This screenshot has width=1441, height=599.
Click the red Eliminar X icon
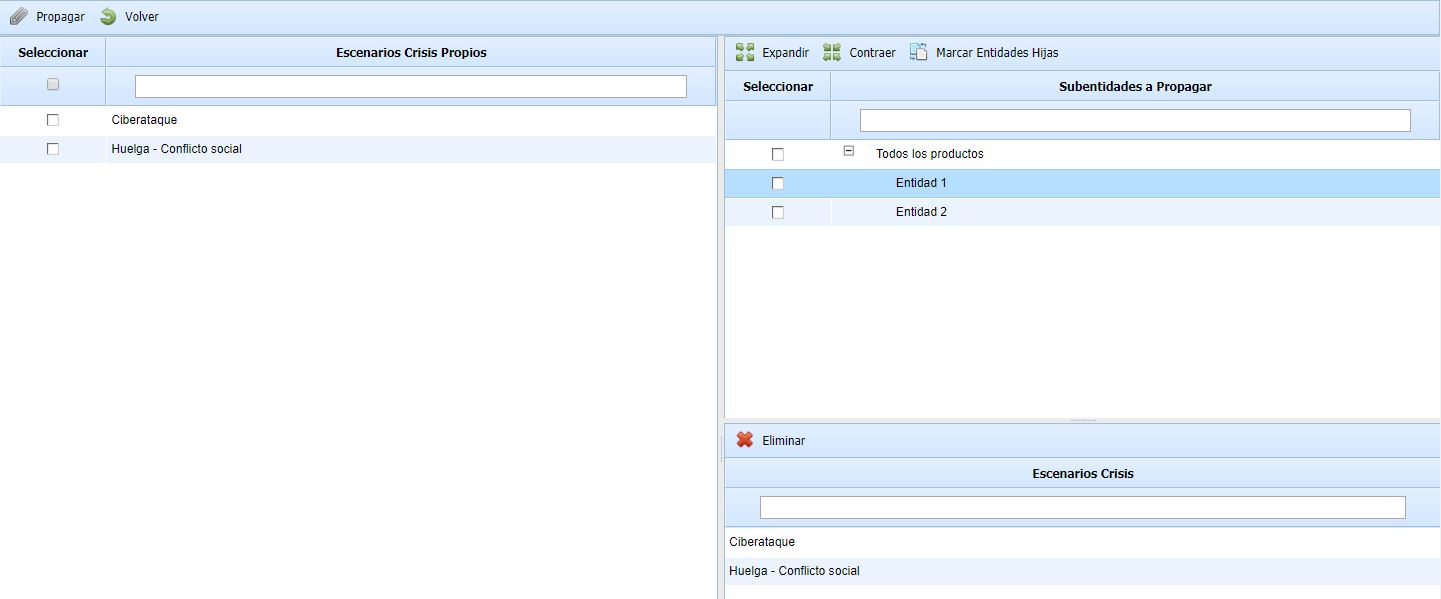click(745, 440)
